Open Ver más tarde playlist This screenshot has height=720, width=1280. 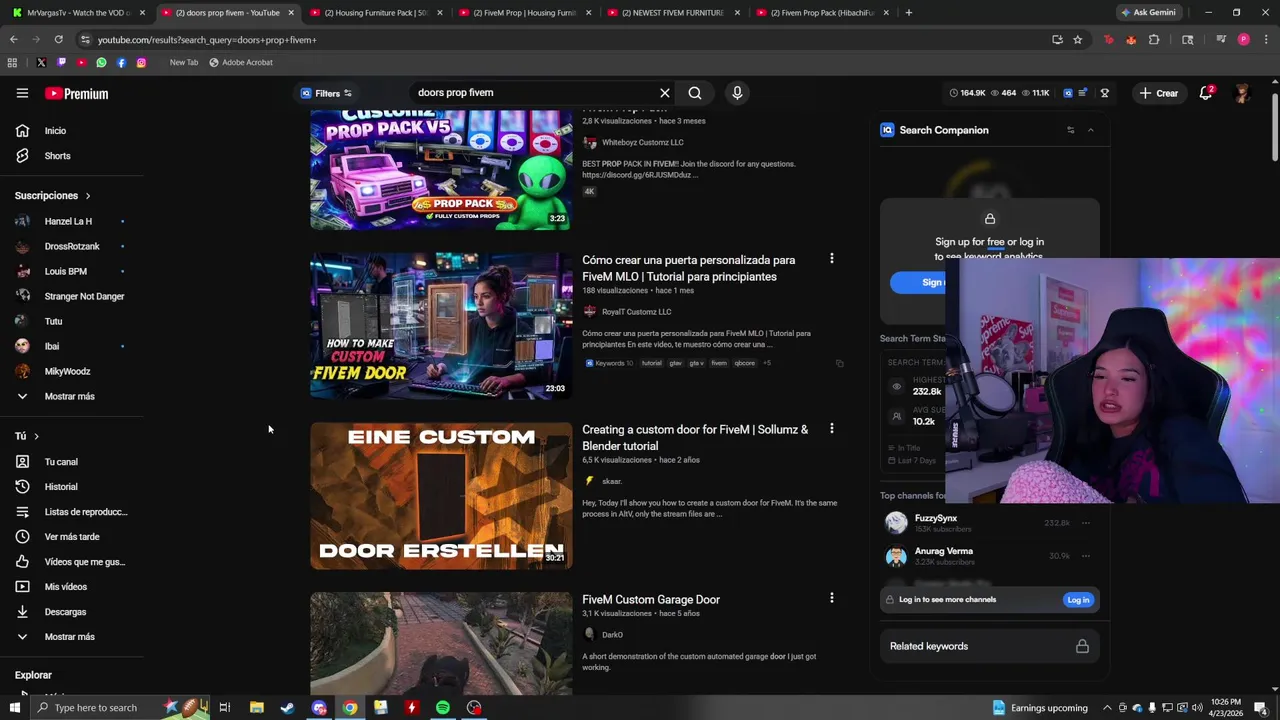tap(72, 537)
